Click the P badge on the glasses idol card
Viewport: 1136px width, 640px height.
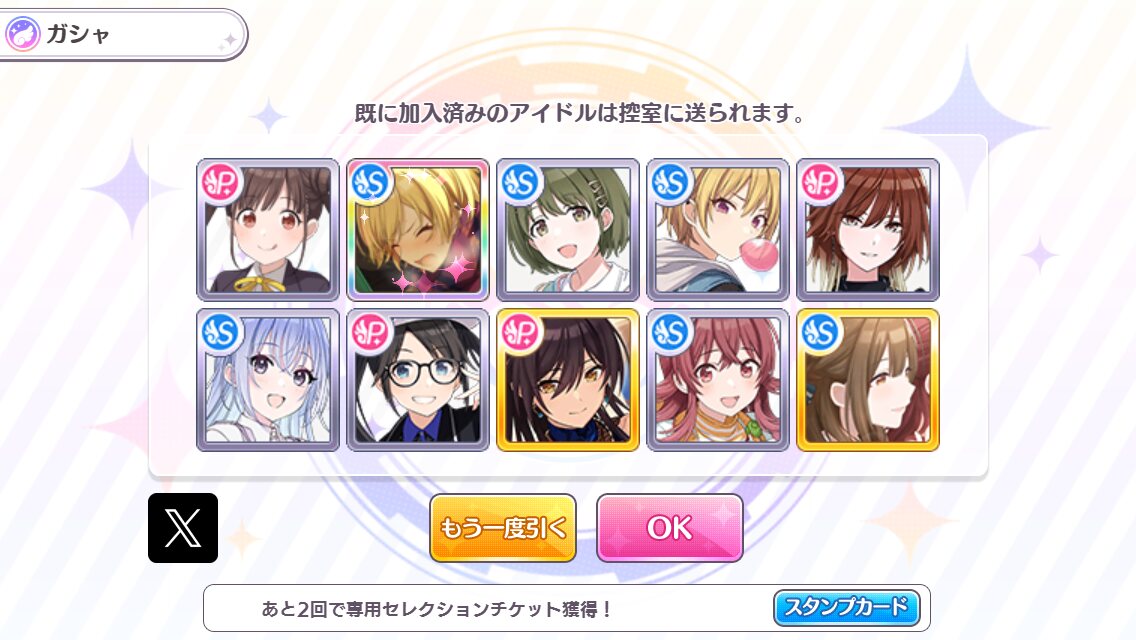[371, 332]
